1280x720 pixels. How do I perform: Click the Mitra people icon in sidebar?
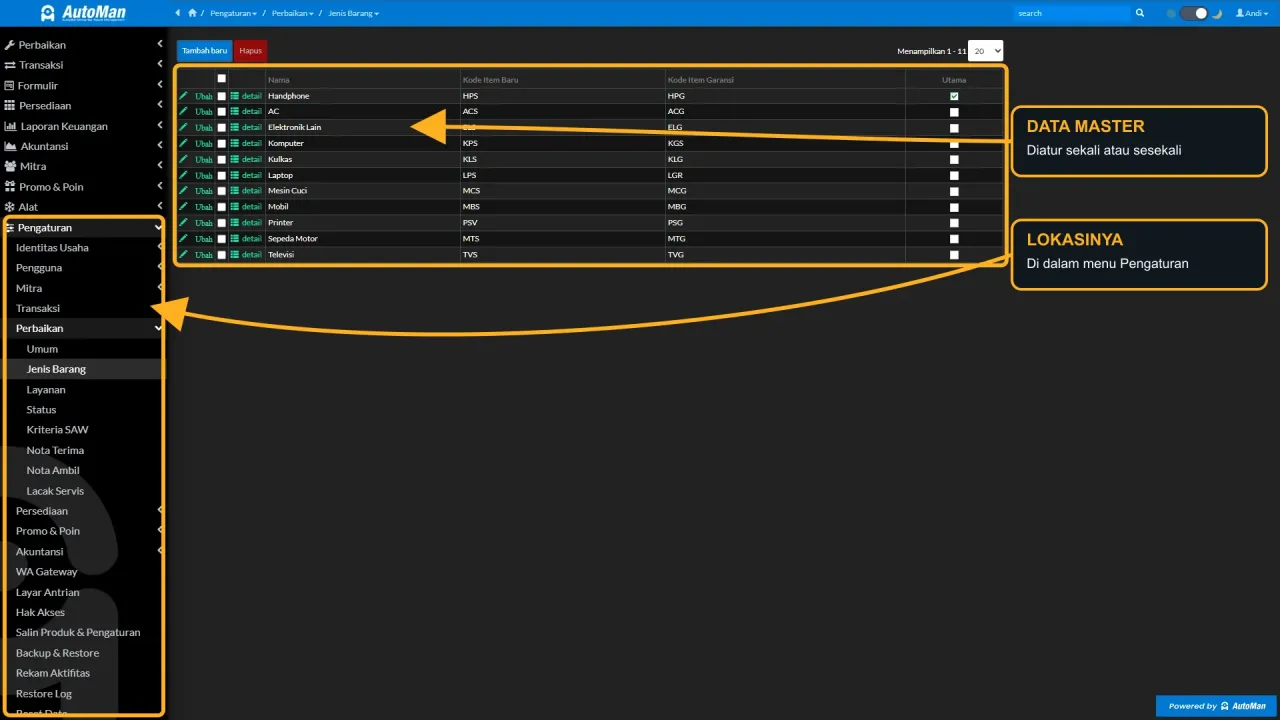coord(10,166)
